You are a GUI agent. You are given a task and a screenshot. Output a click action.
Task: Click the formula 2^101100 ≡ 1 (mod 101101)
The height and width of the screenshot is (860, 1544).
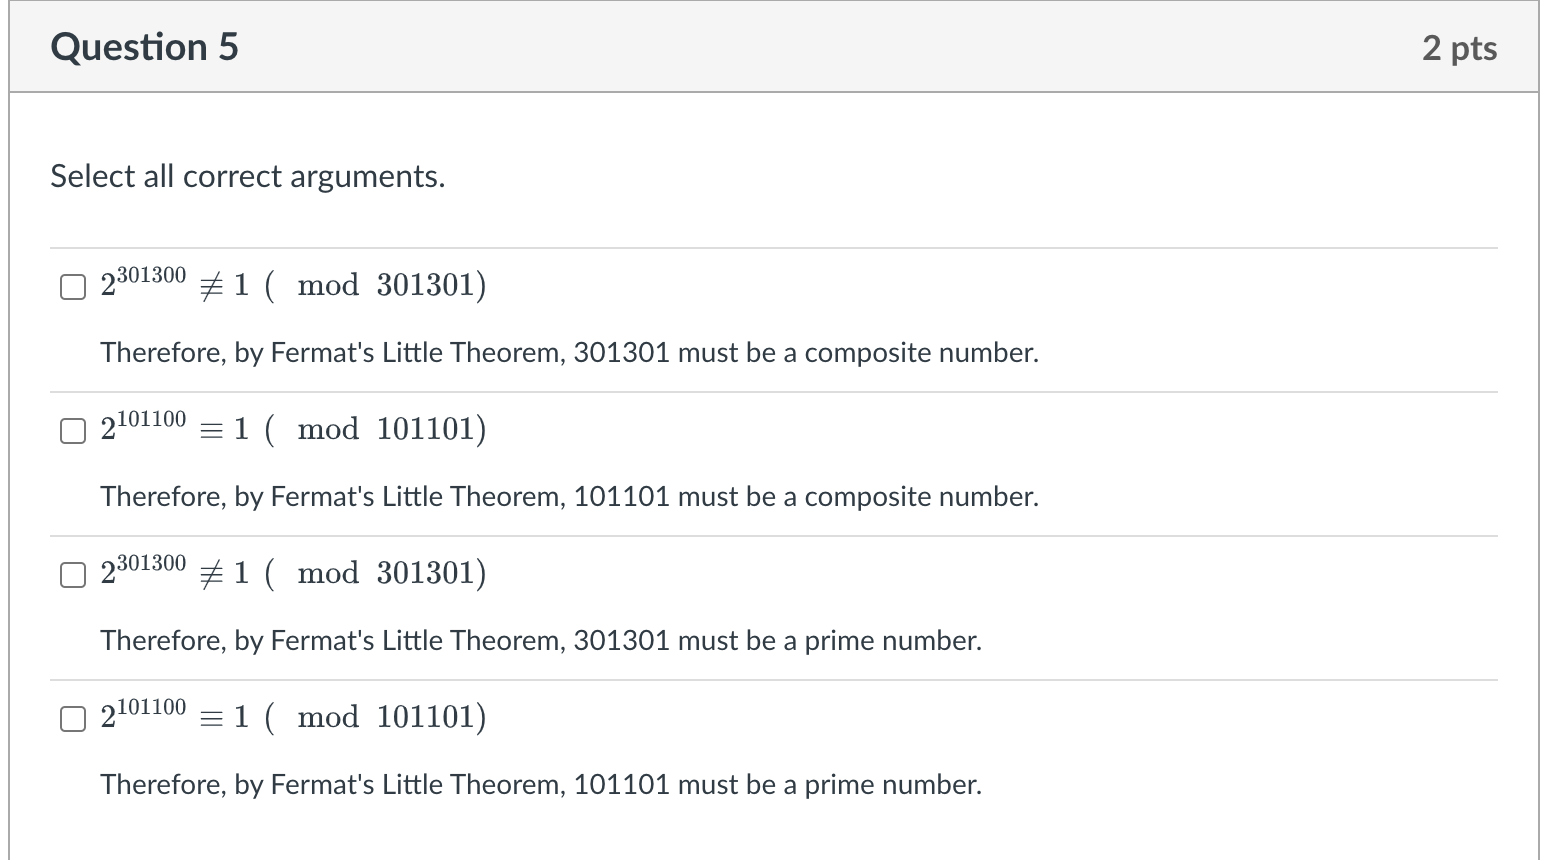tap(294, 429)
